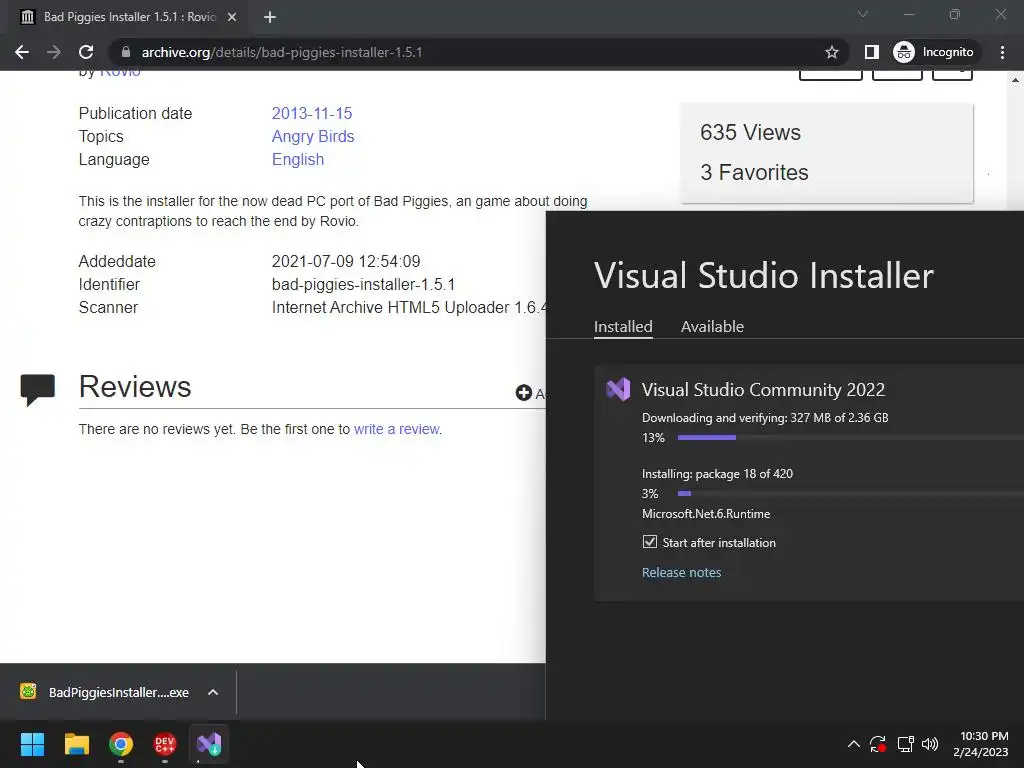Viewport: 1024px width, 768px height.
Task: Click the Reviews speech bubble icon
Action: tap(37, 390)
